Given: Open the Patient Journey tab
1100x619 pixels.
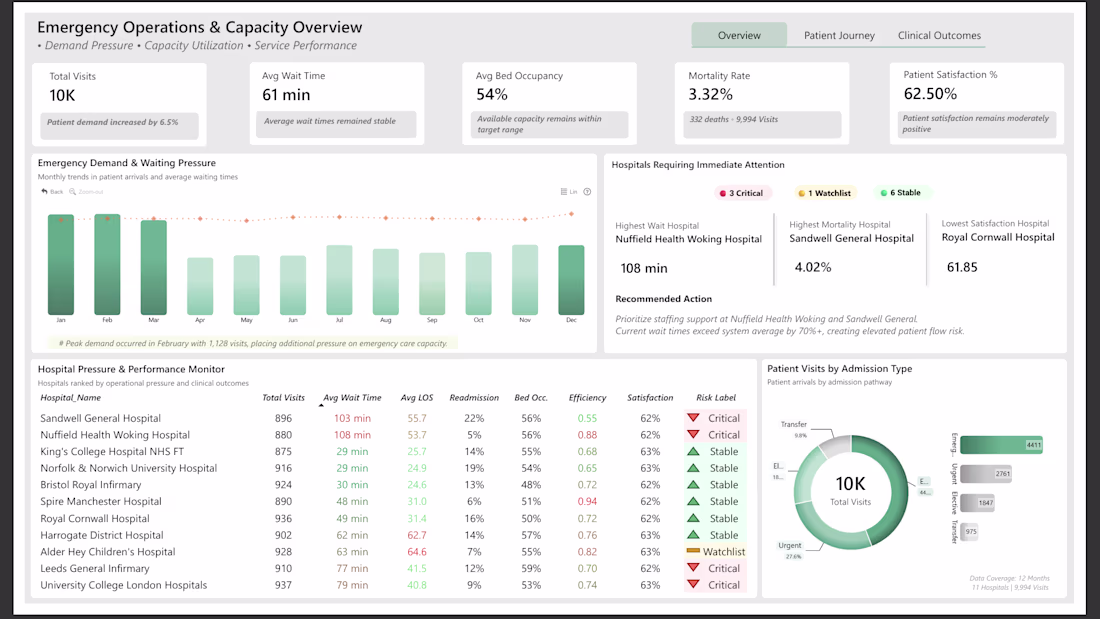Looking at the screenshot, I should coord(839,35).
